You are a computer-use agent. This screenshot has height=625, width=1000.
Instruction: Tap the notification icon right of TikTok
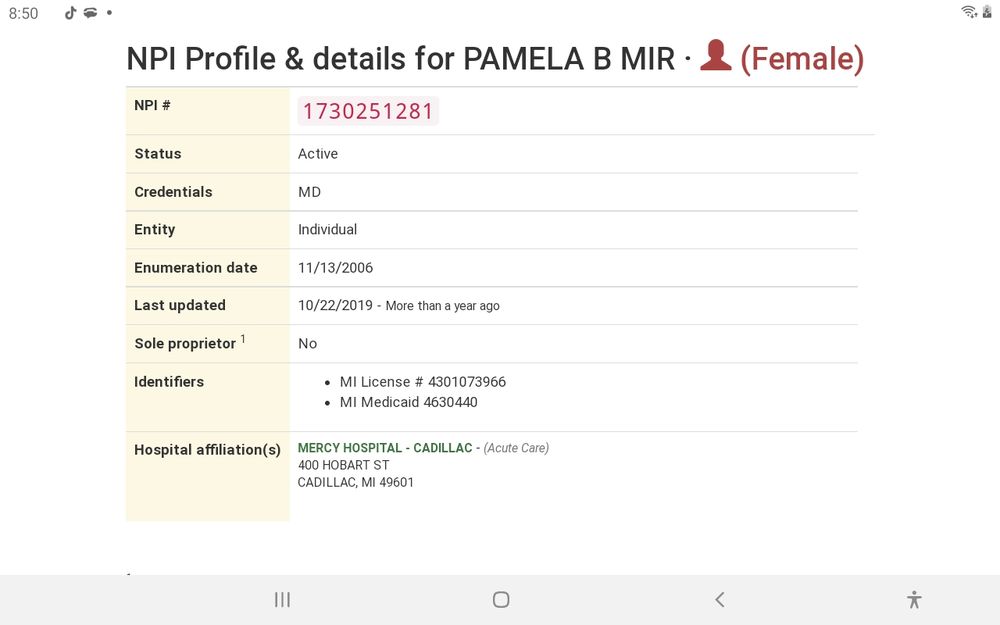pyautogui.click(x=89, y=13)
